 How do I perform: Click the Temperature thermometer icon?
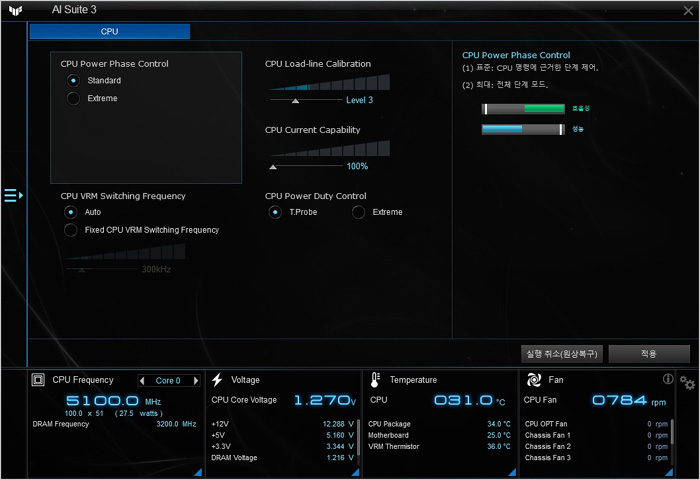pyautogui.click(x=375, y=380)
